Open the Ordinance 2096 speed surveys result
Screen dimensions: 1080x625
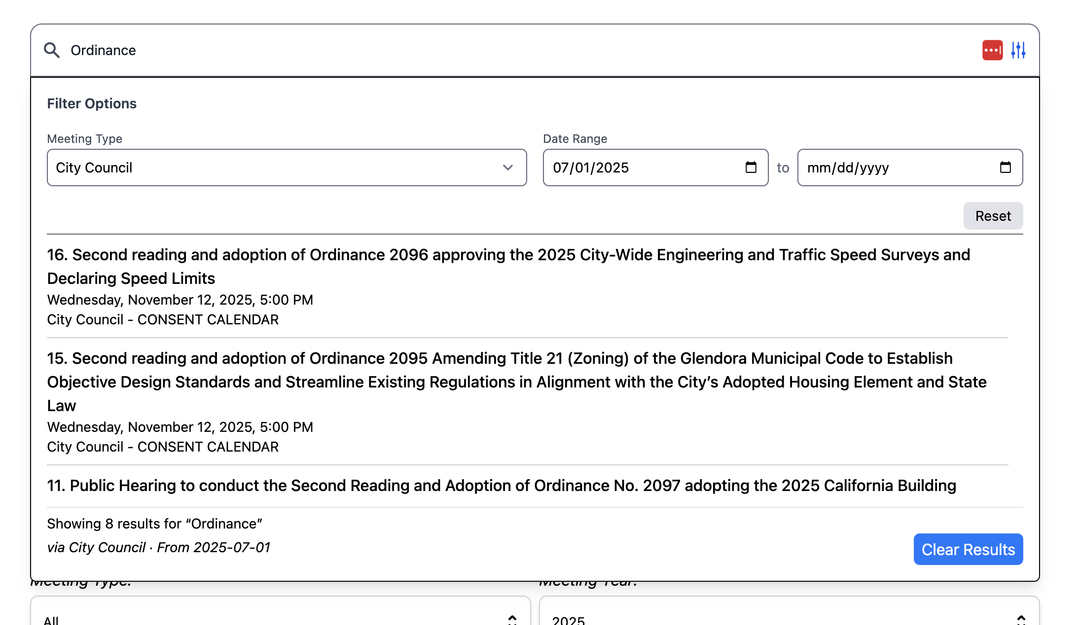tap(508, 266)
